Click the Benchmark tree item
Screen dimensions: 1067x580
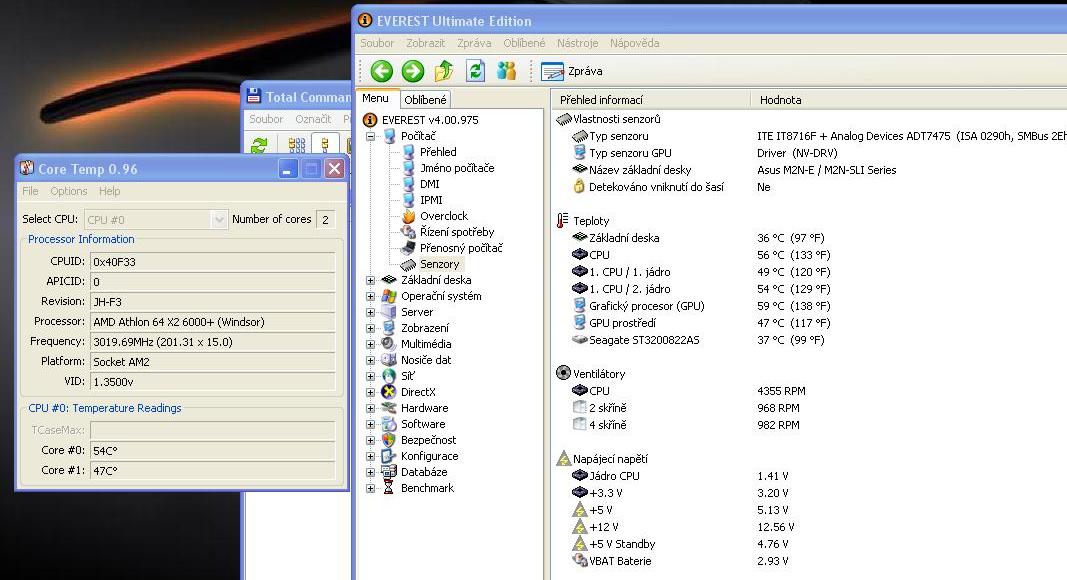427,488
